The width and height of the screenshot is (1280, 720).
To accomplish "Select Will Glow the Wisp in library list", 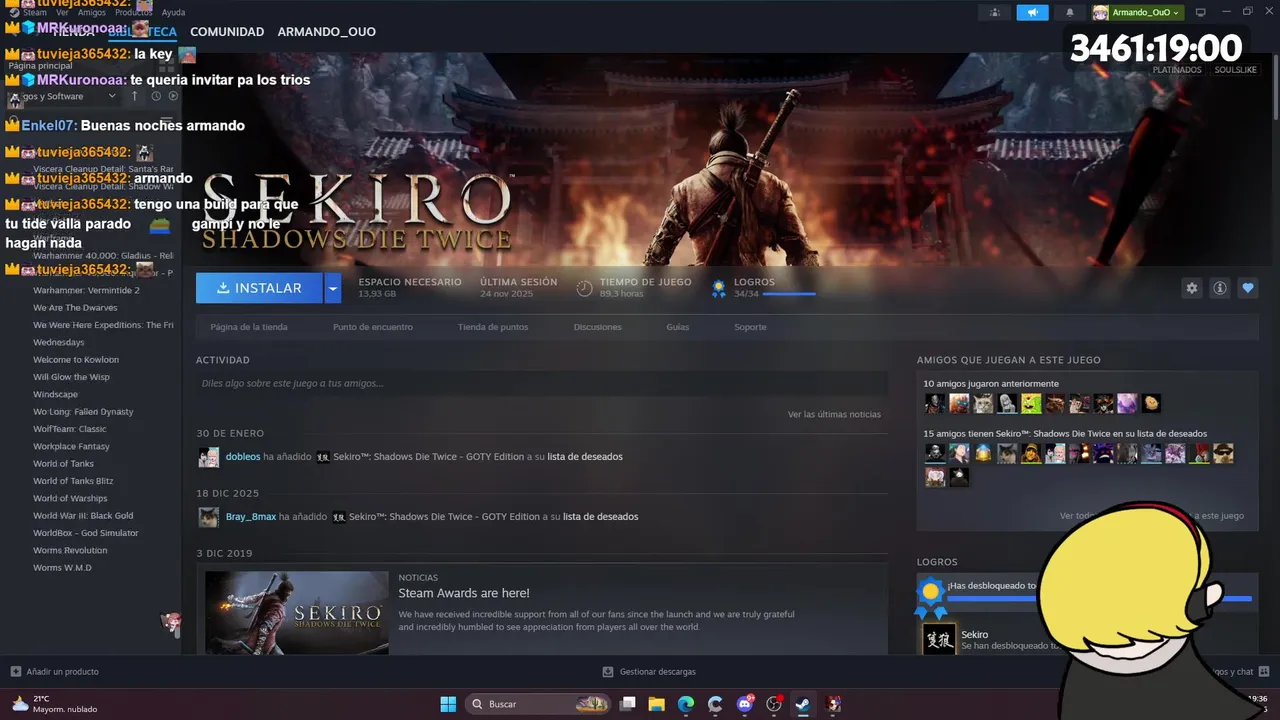I will tap(71, 377).
